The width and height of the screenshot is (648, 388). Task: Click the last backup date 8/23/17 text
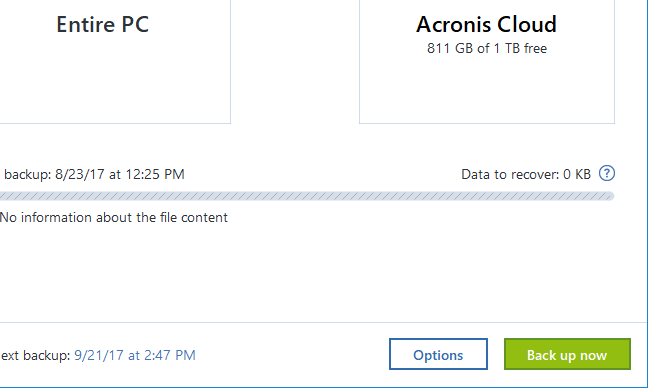79,174
